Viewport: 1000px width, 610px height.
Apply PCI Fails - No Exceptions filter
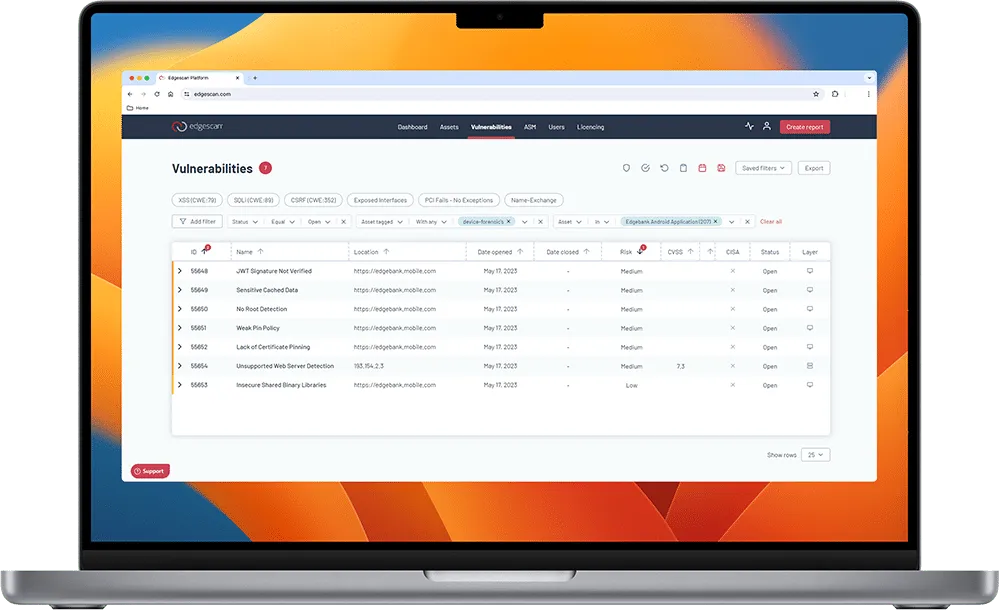click(x=459, y=200)
